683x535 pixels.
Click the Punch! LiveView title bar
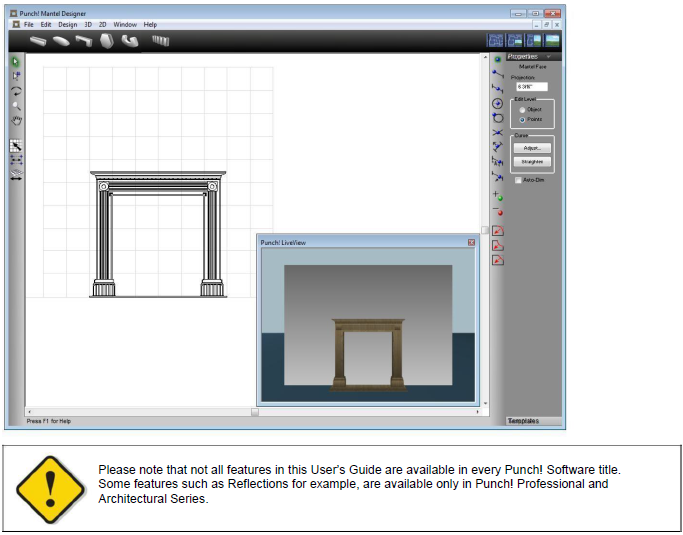pyautogui.click(x=368, y=243)
